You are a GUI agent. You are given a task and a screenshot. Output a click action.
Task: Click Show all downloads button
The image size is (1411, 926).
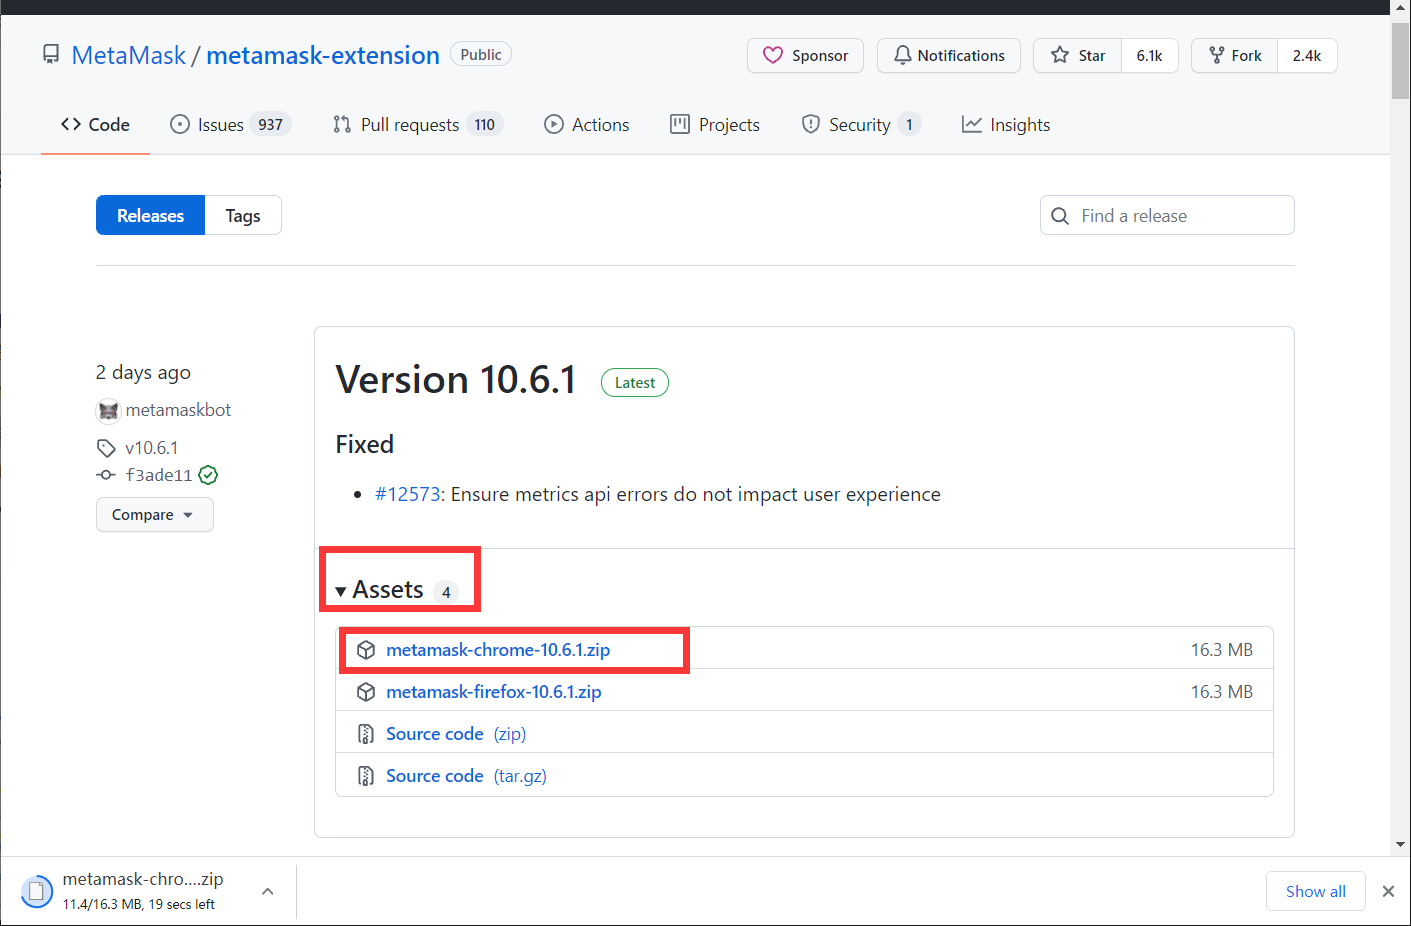pyautogui.click(x=1316, y=891)
